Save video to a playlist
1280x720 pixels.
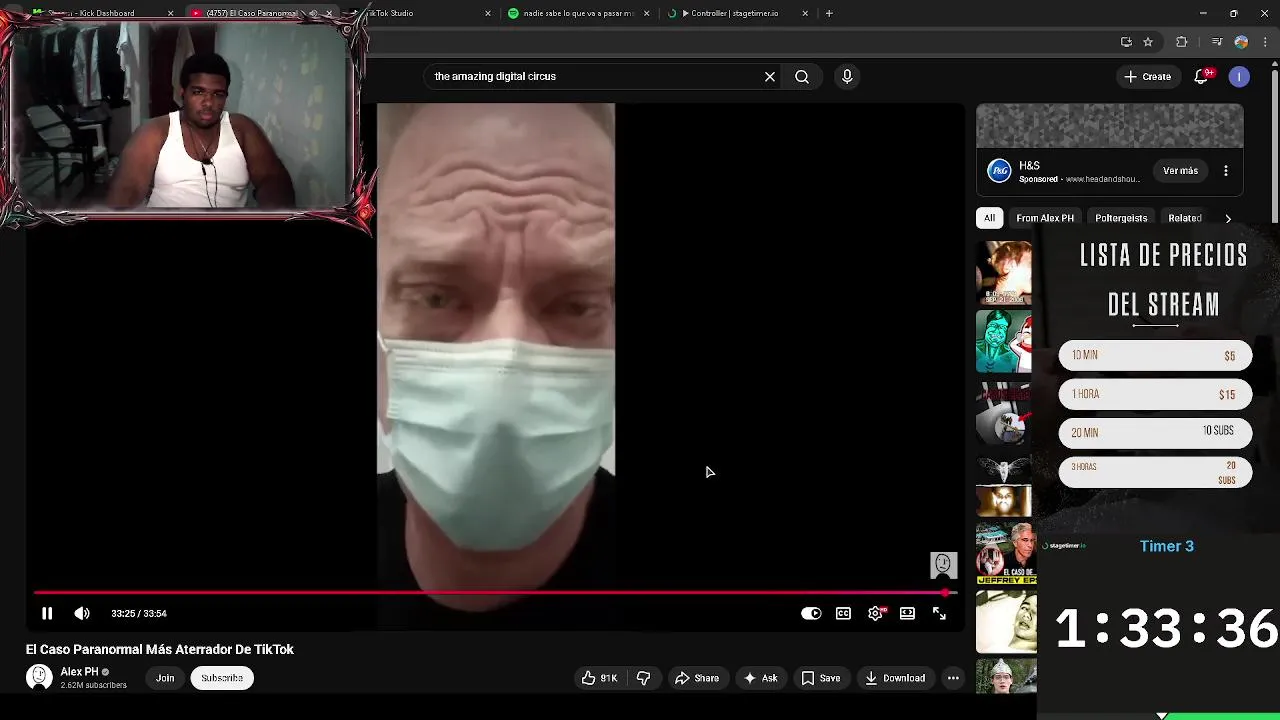pyautogui.click(x=820, y=678)
